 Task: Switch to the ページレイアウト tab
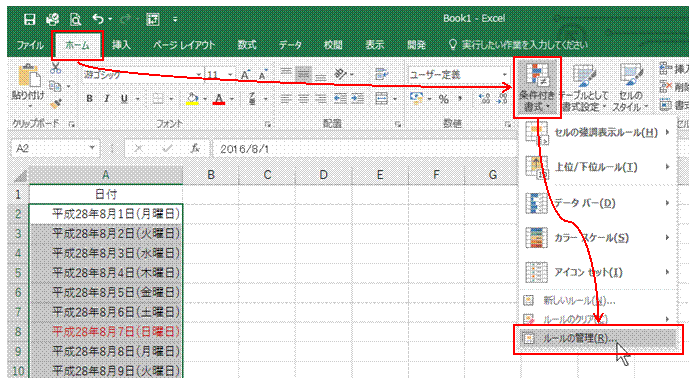pyautogui.click(x=184, y=45)
